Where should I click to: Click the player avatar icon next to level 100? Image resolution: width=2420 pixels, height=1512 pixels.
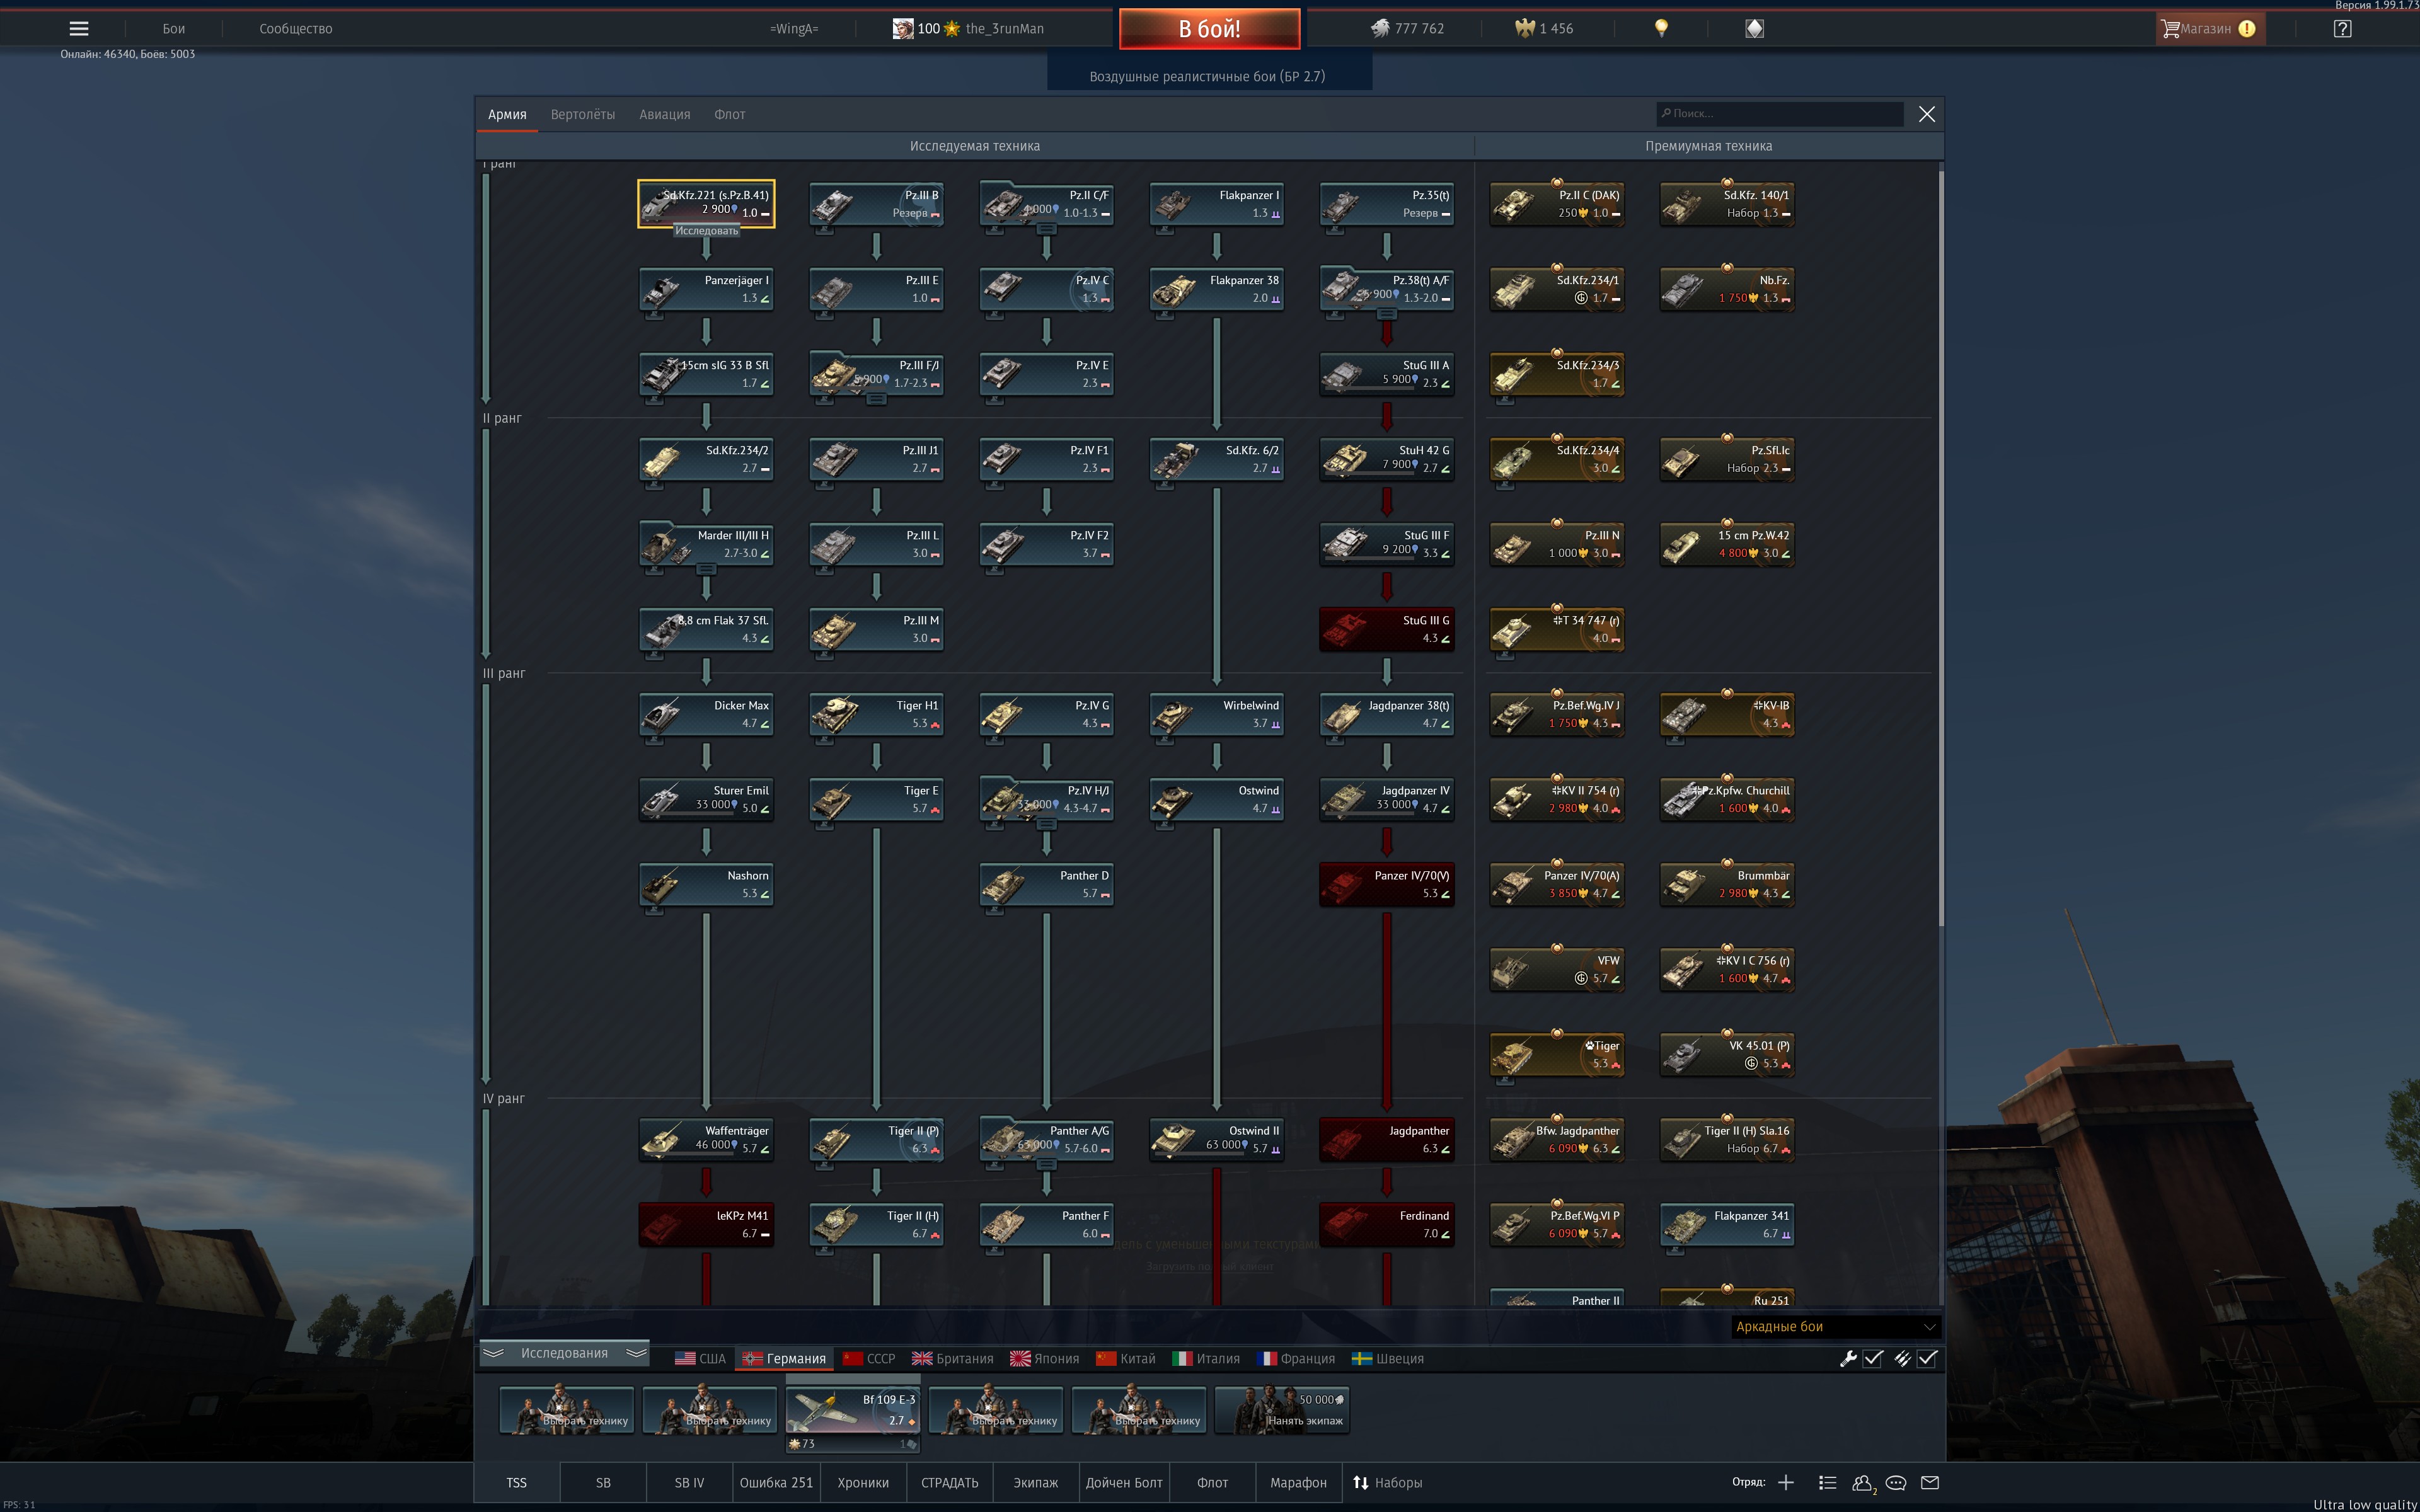click(x=902, y=29)
